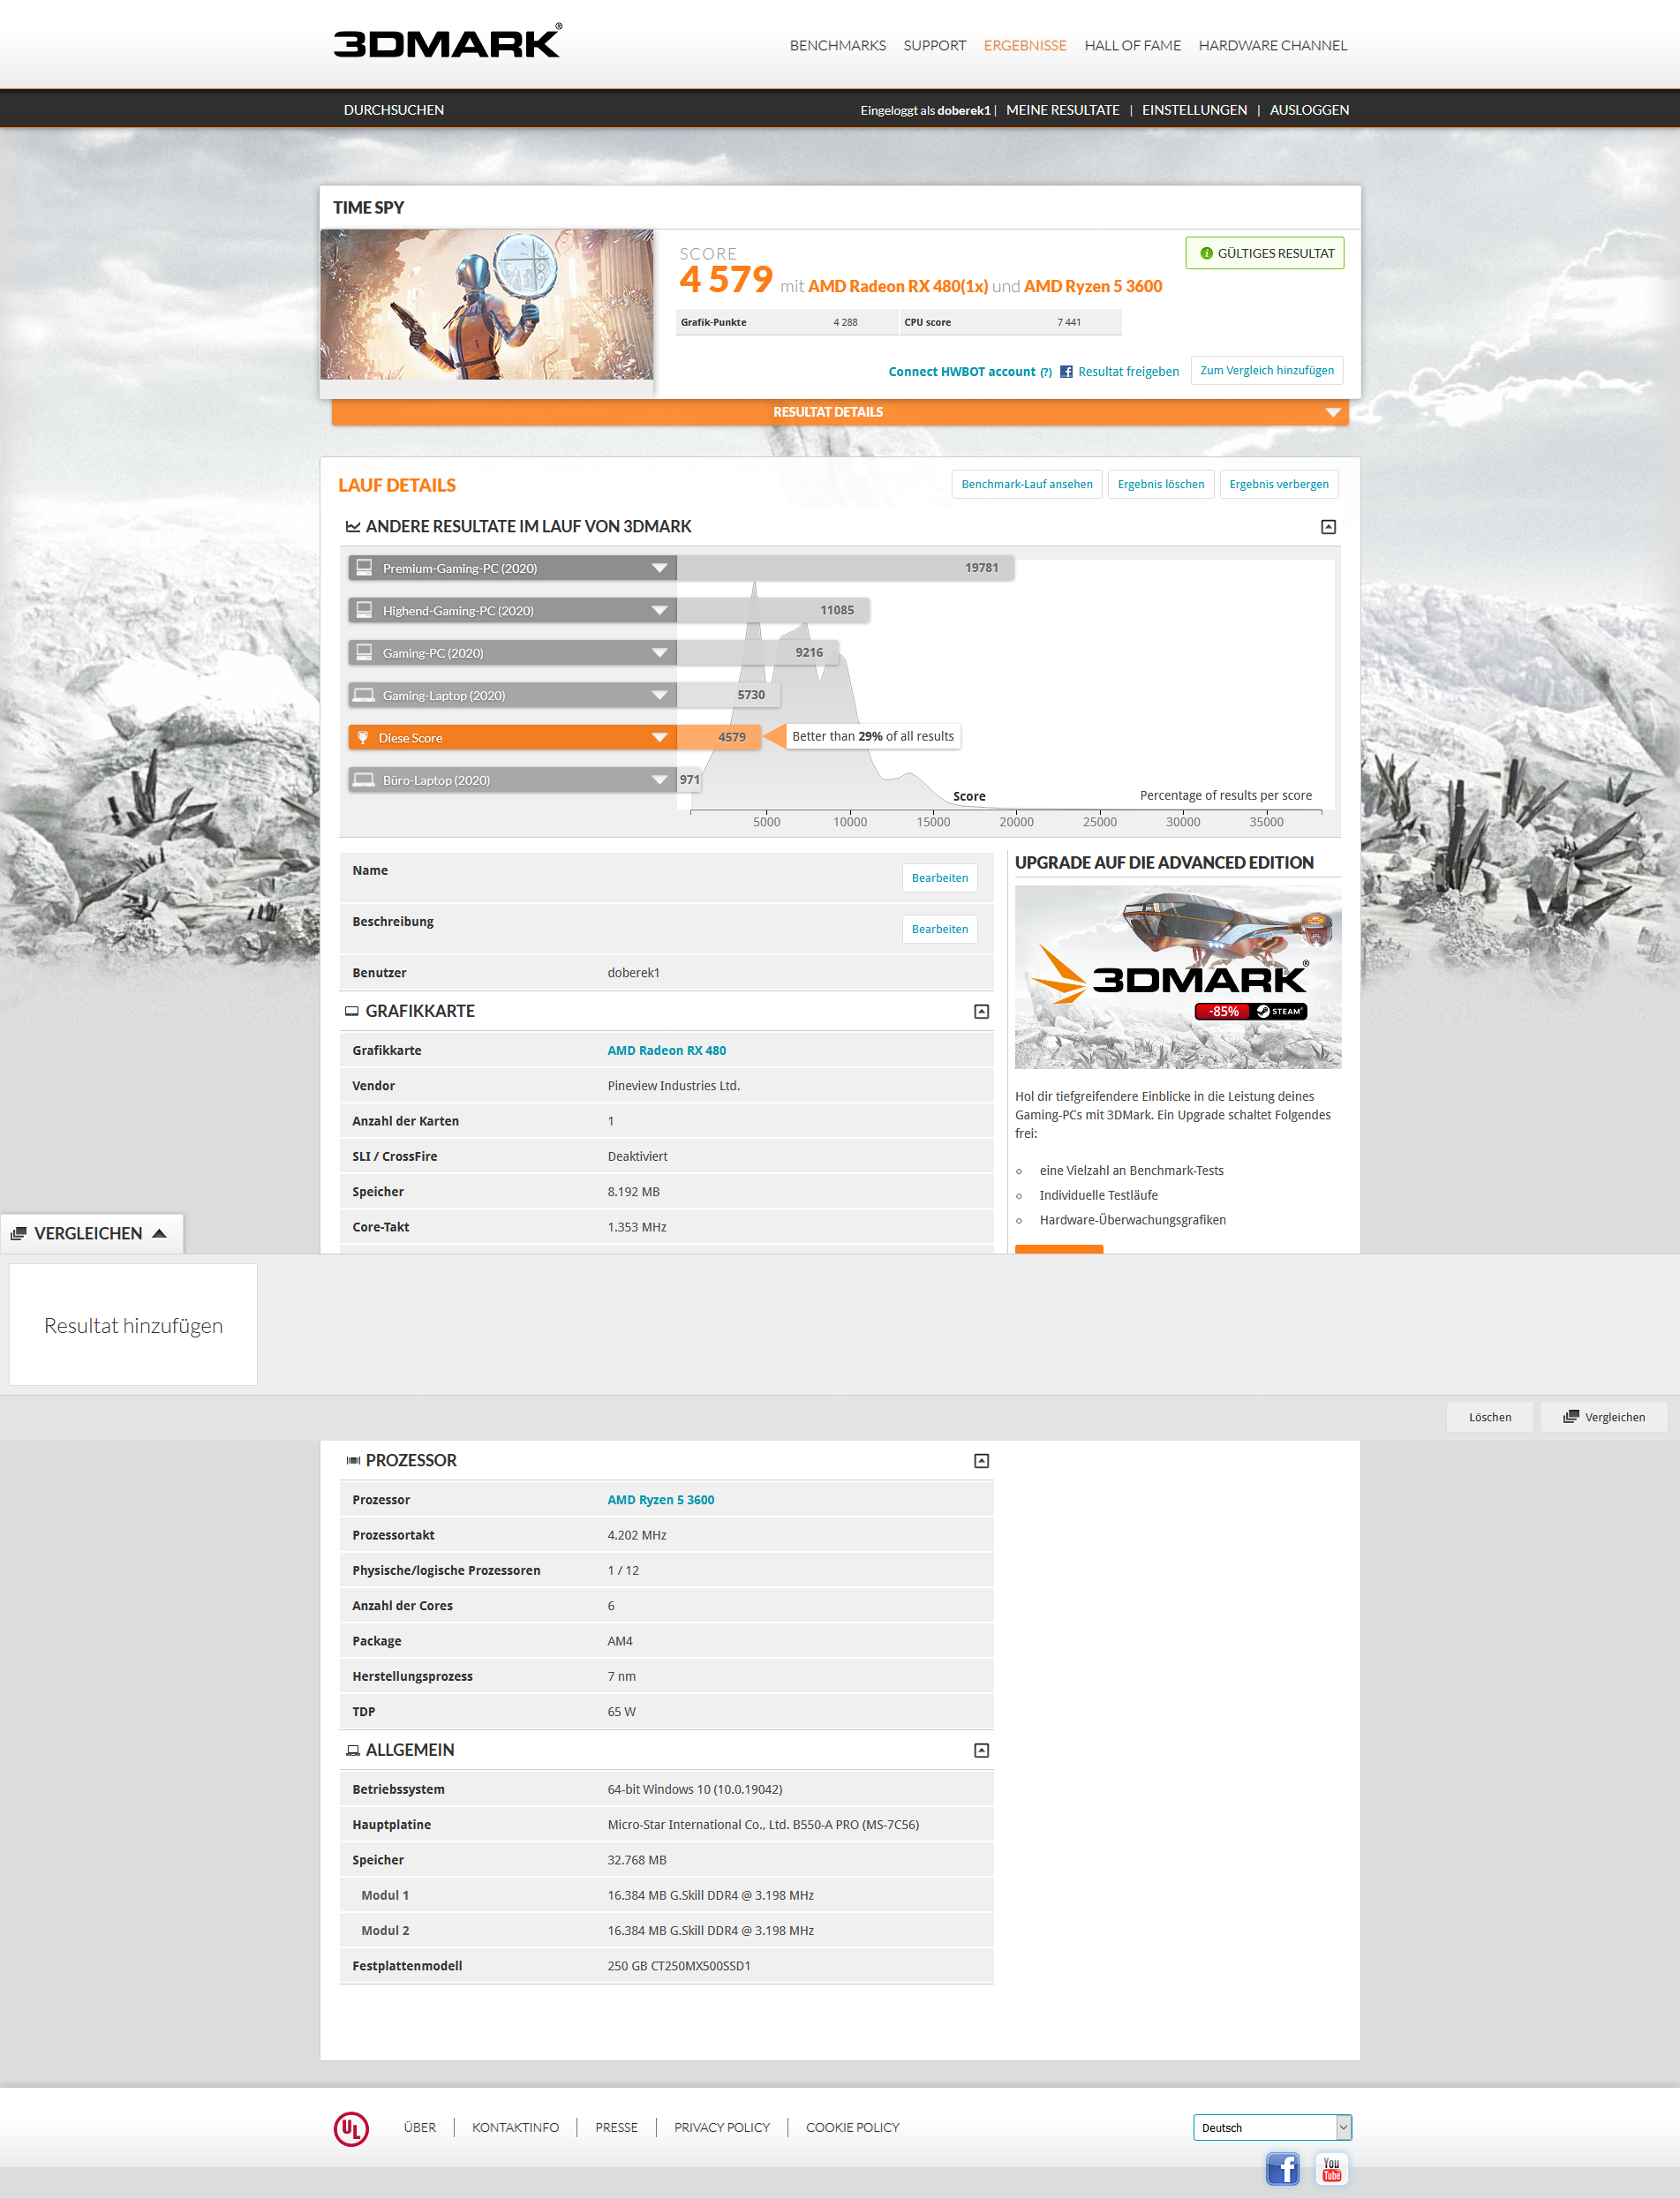The height and width of the screenshot is (2199, 1680).
Task: Toggle the Vergleichen compare panel tab
Action: [91, 1233]
